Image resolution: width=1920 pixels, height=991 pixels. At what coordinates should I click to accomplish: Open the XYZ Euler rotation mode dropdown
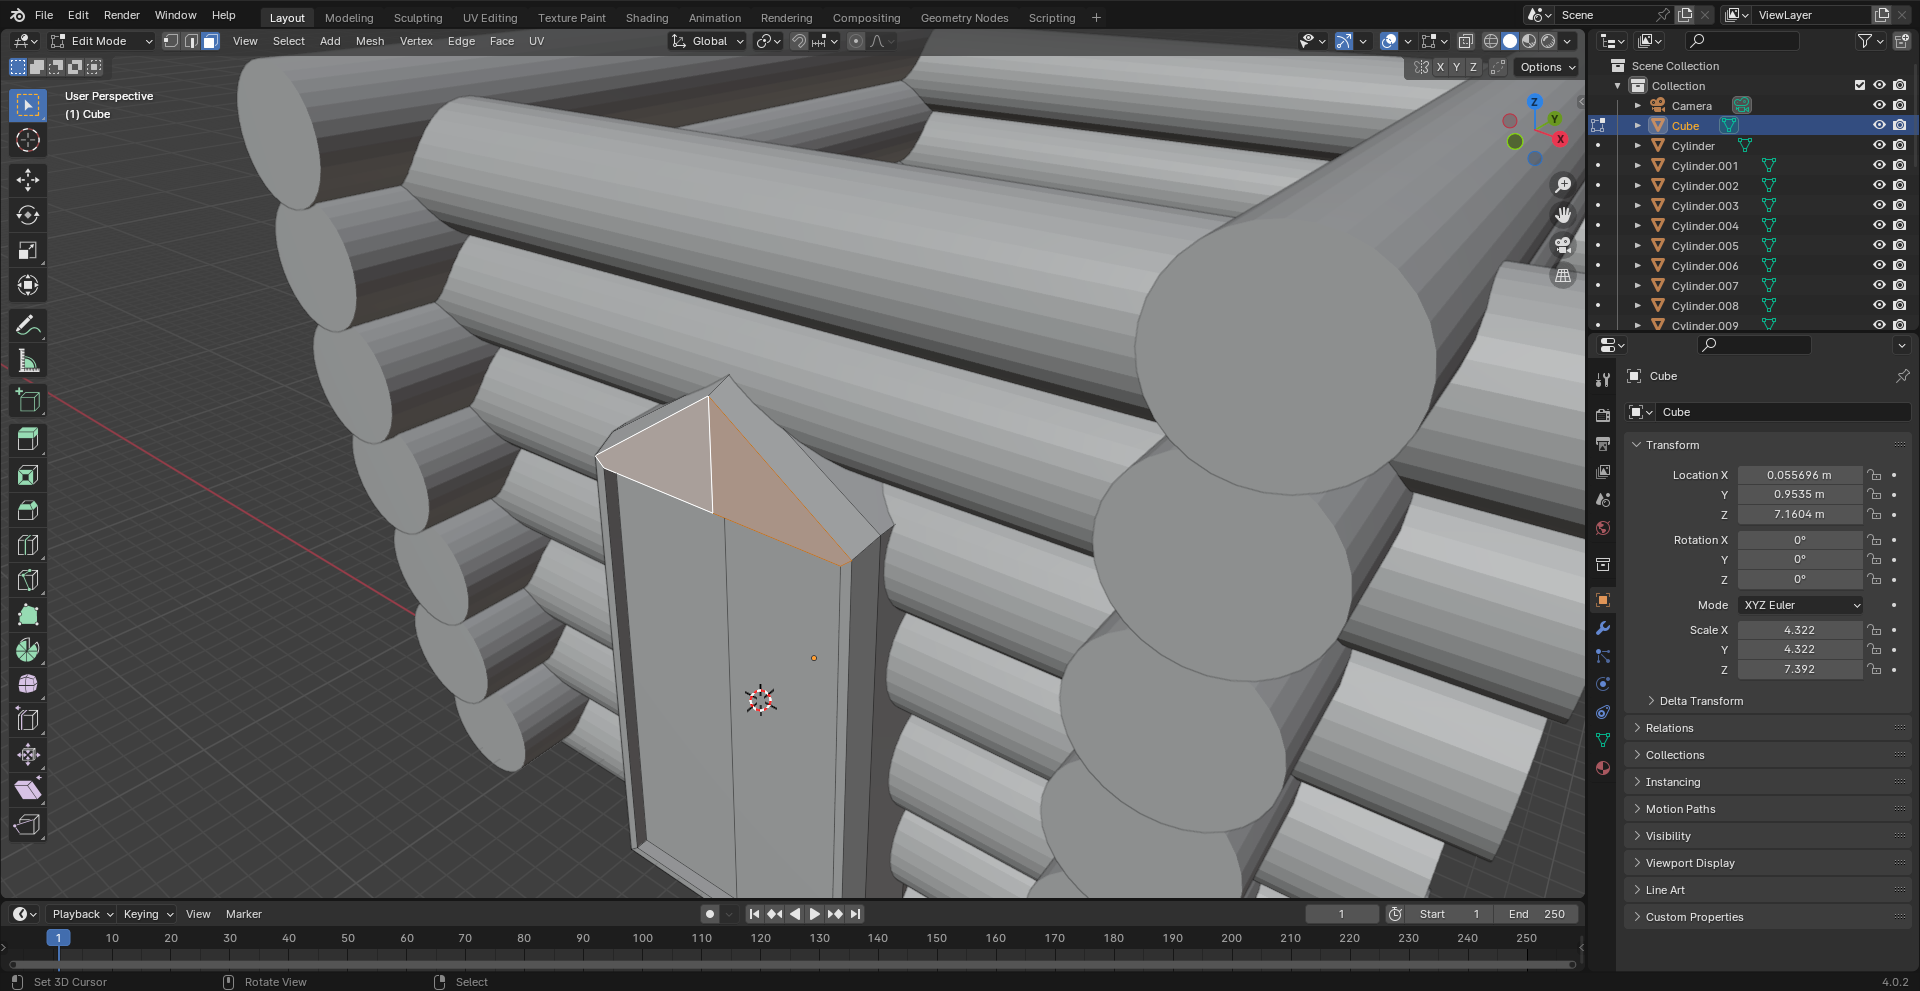pyautogui.click(x=1800, y=605)
